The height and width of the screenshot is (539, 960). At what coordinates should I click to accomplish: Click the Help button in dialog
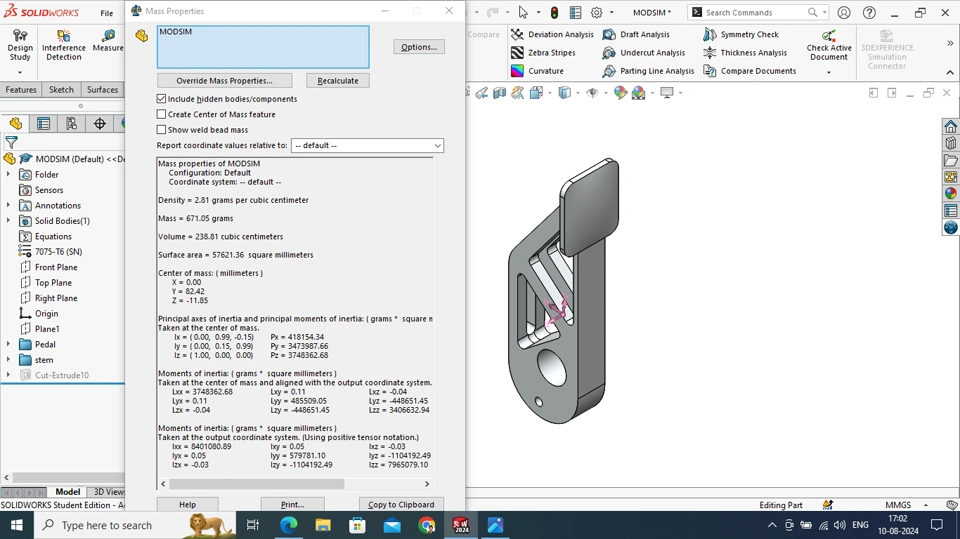187,505
